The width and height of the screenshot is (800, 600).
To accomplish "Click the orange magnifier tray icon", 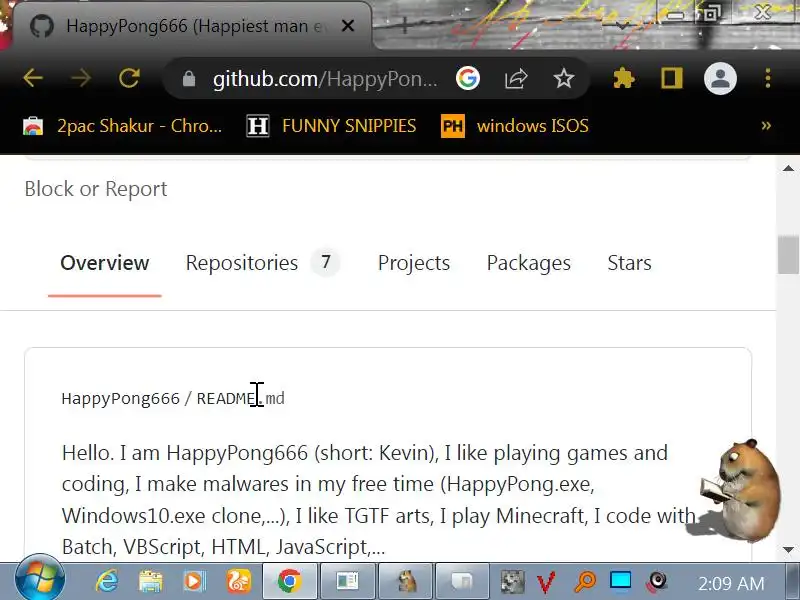I will coord(585,582).
